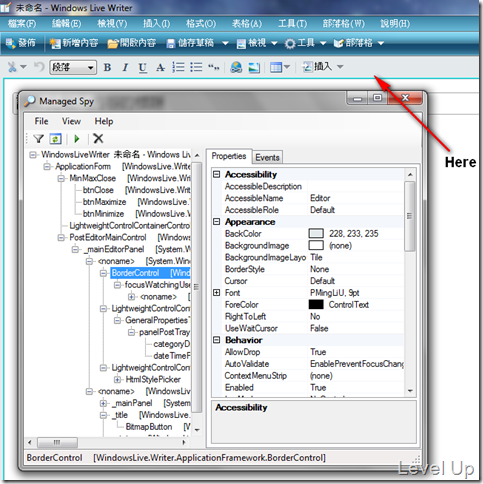Click the View icon in Writer command bar

241,44
